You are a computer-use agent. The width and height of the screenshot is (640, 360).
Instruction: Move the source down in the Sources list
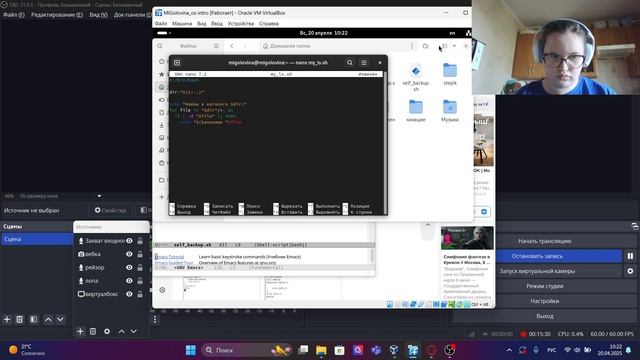pyautogui.click(x=134, y=331)
